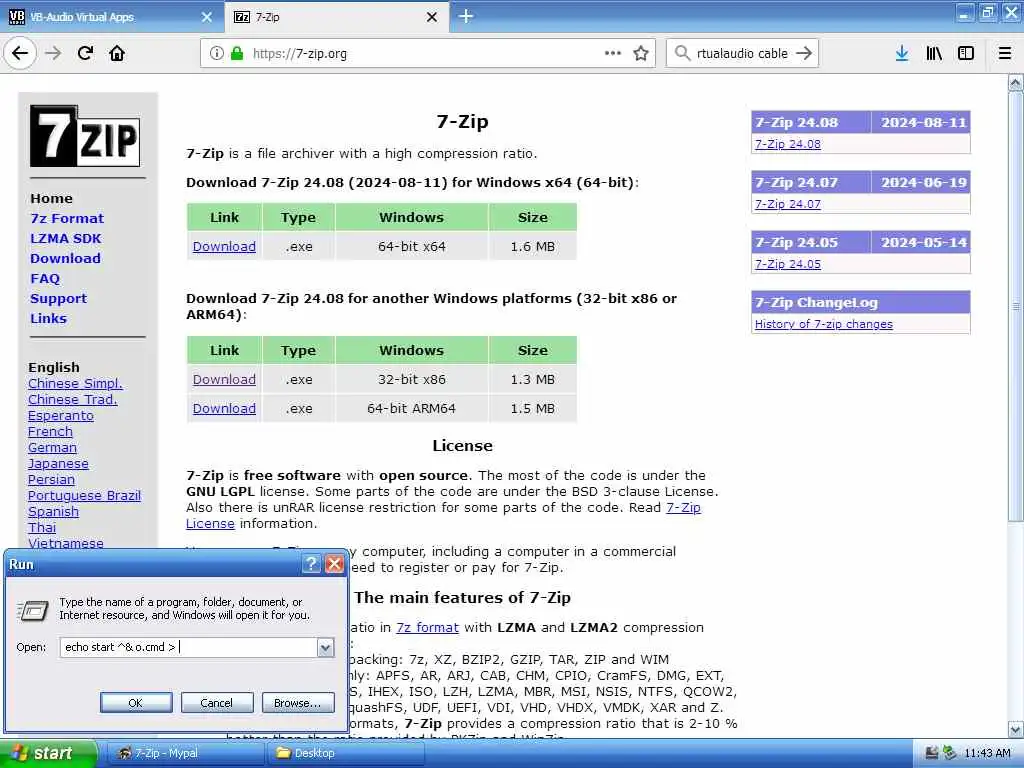The width and height of the screenshot is (1024, 768).
Task: Go back with the browser back arrow
Action: [20, 54]
